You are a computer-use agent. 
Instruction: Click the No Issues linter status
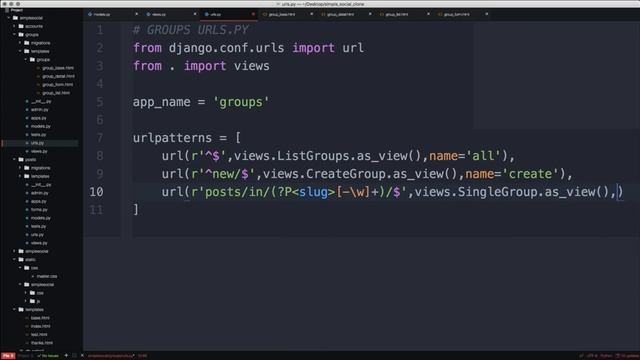tap(49, 356)
